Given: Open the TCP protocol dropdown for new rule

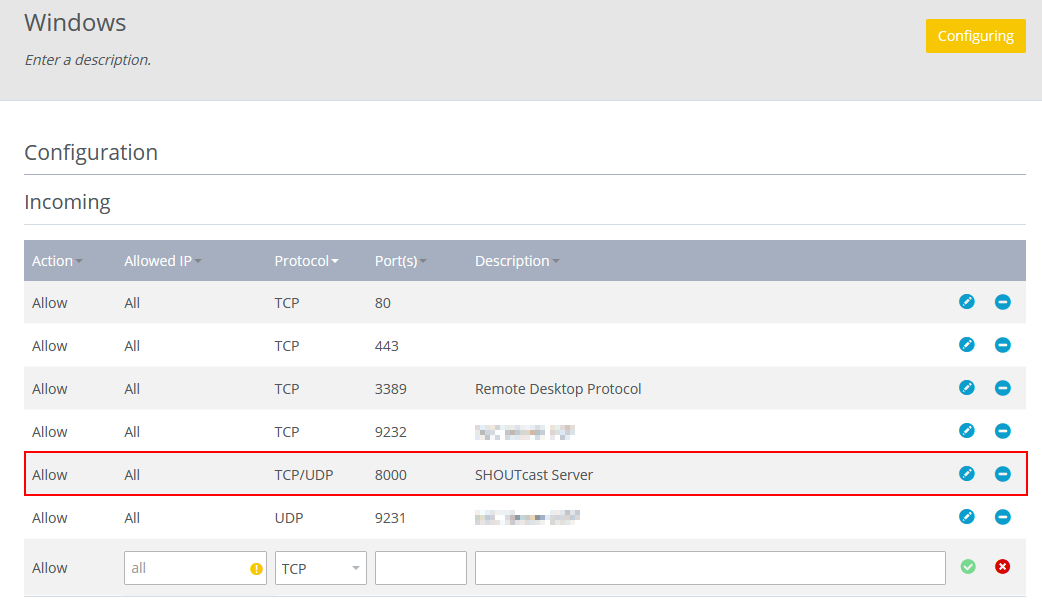Looking at the screenshot, I should [x=321, y=568].
